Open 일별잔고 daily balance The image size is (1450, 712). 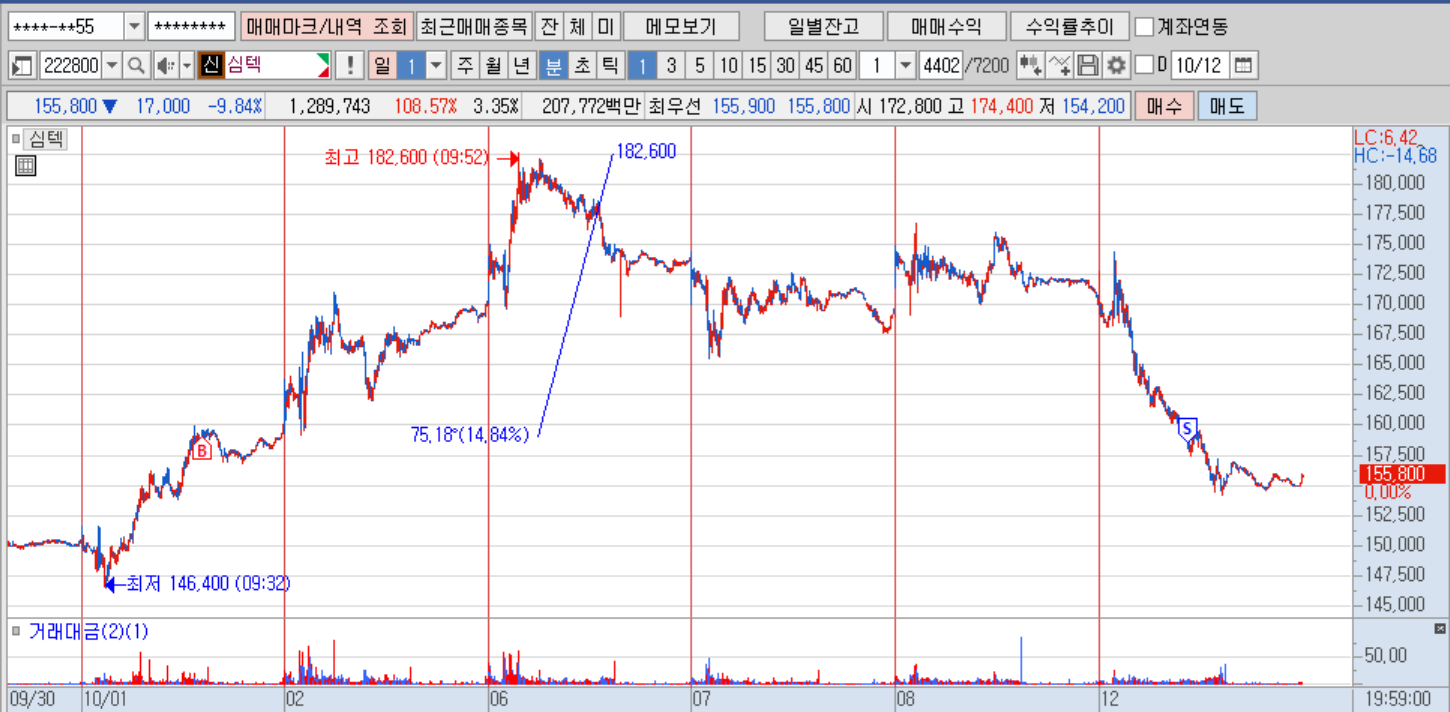point(822,26)
